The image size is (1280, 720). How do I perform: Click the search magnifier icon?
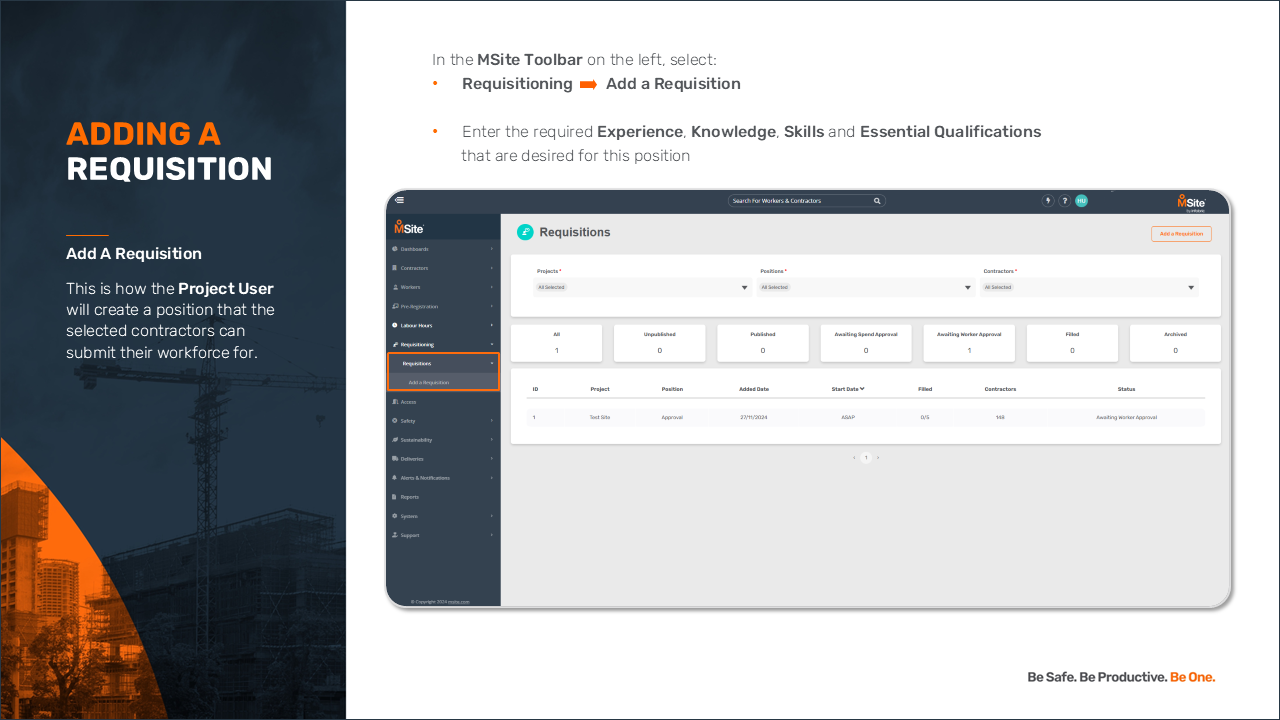(x=877, y=201)
